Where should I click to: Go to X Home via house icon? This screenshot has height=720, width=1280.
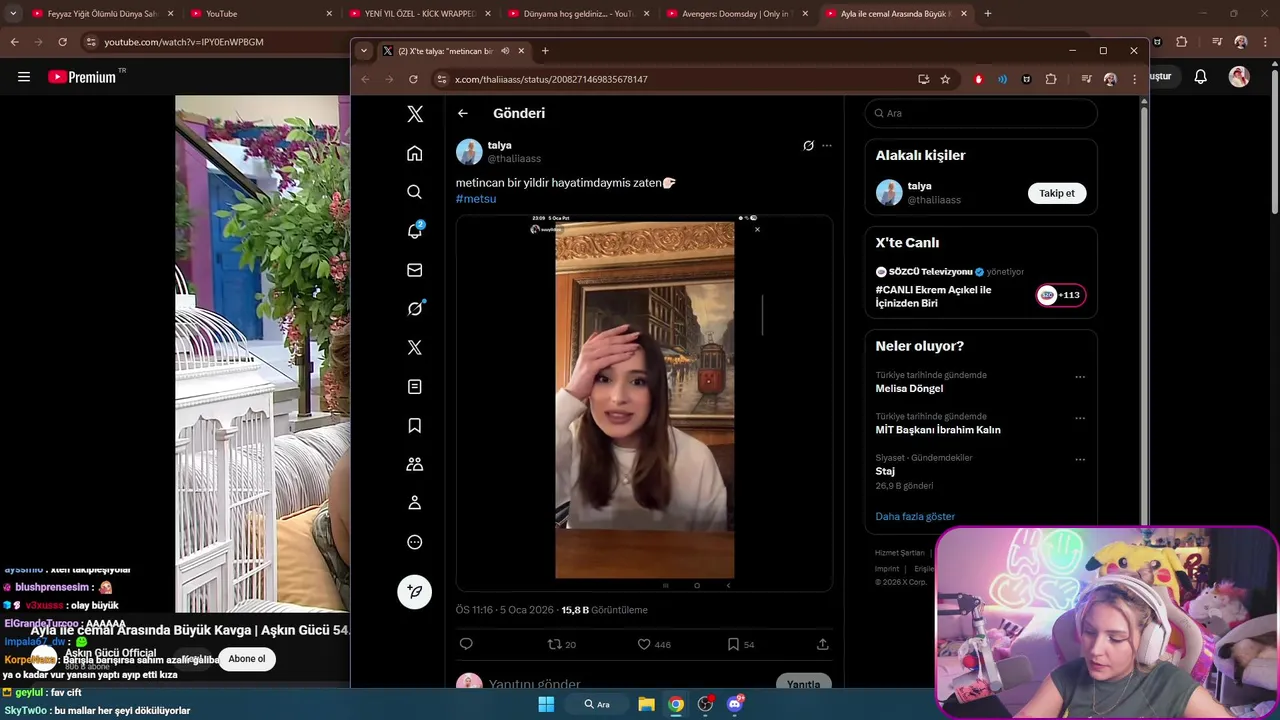tap(415, 153)
